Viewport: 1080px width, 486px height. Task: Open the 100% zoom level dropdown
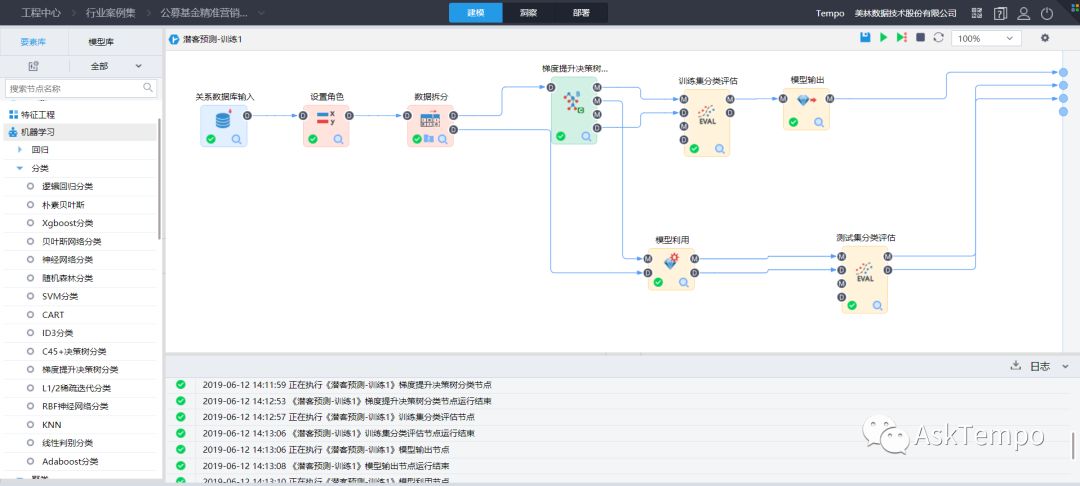coord(986,39)
